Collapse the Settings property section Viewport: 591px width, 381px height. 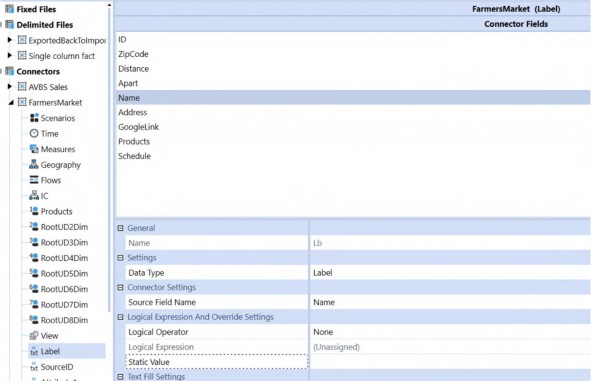120,258
